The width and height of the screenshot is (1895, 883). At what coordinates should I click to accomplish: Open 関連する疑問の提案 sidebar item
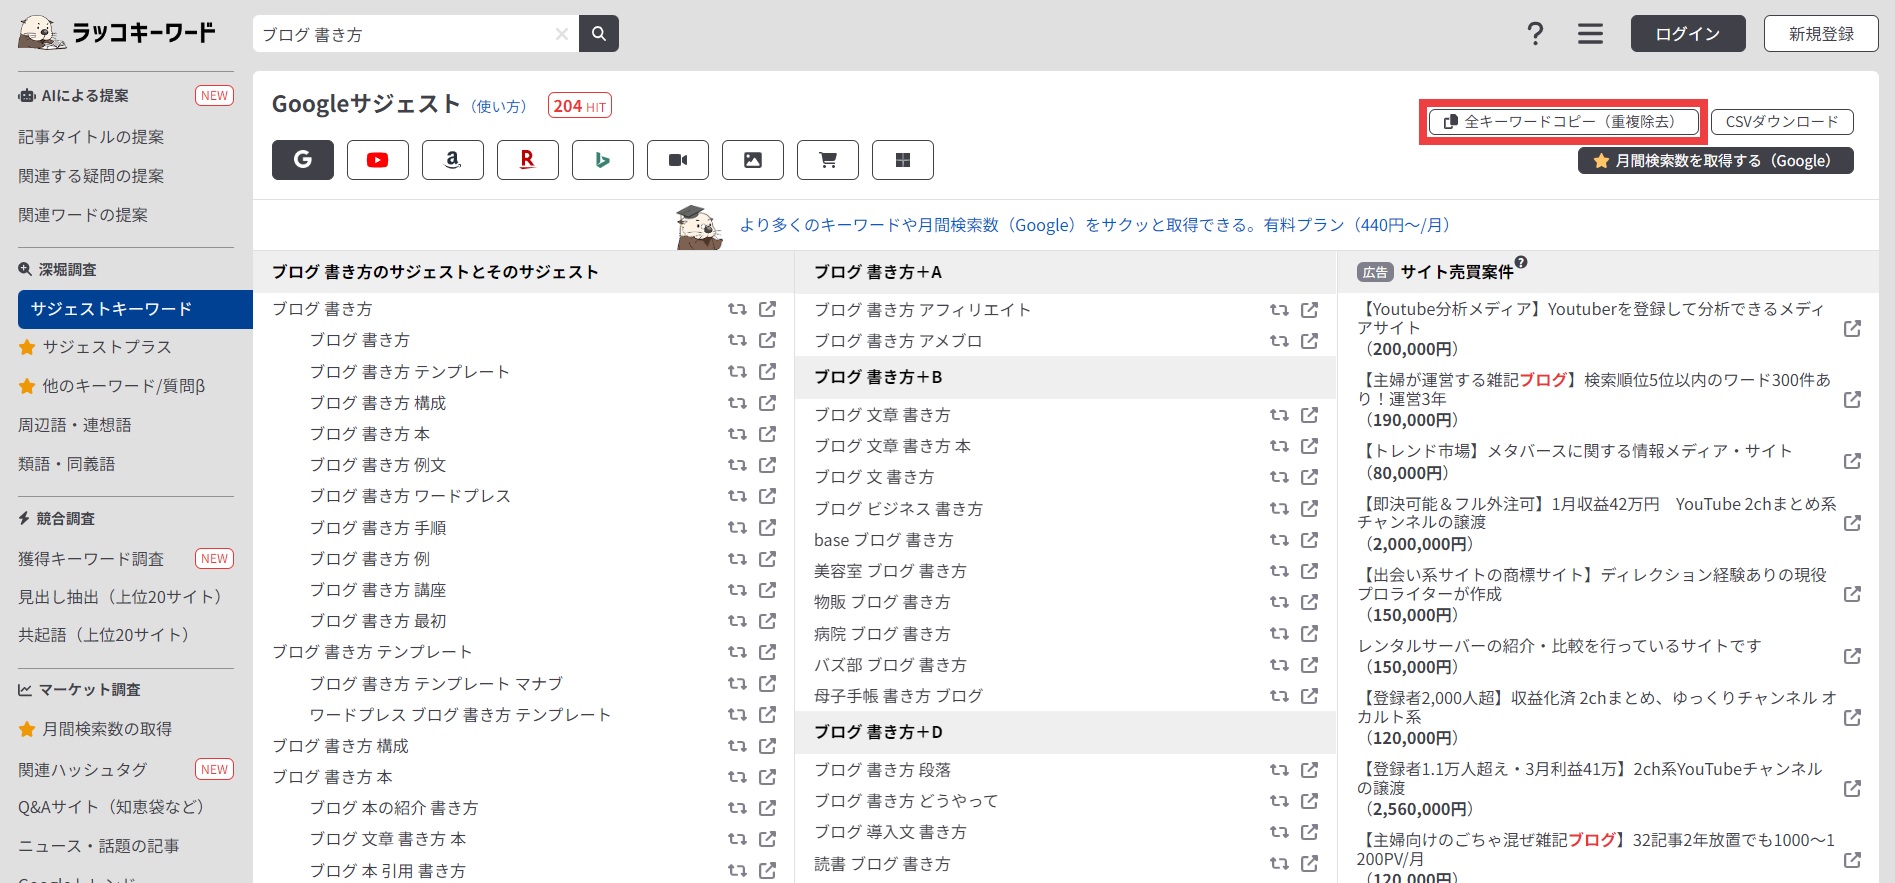click(x=91, y=176)
